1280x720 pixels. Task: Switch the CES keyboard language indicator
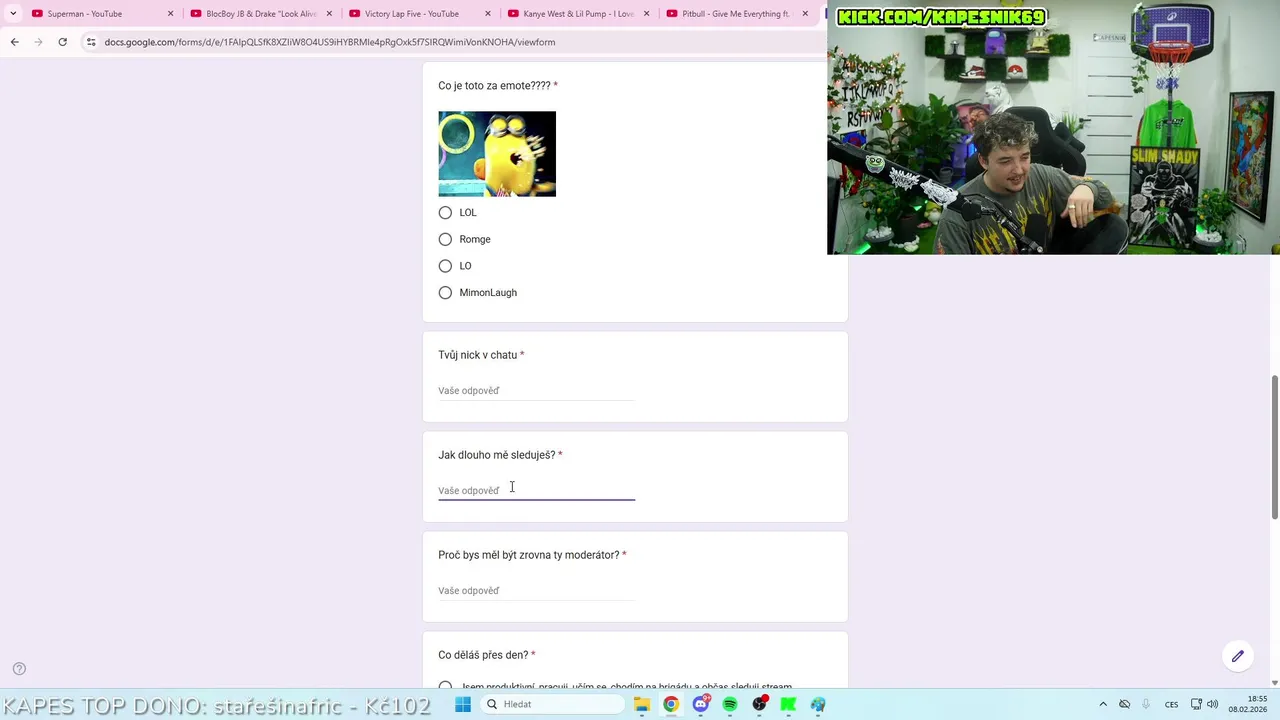click(1171, 704)
